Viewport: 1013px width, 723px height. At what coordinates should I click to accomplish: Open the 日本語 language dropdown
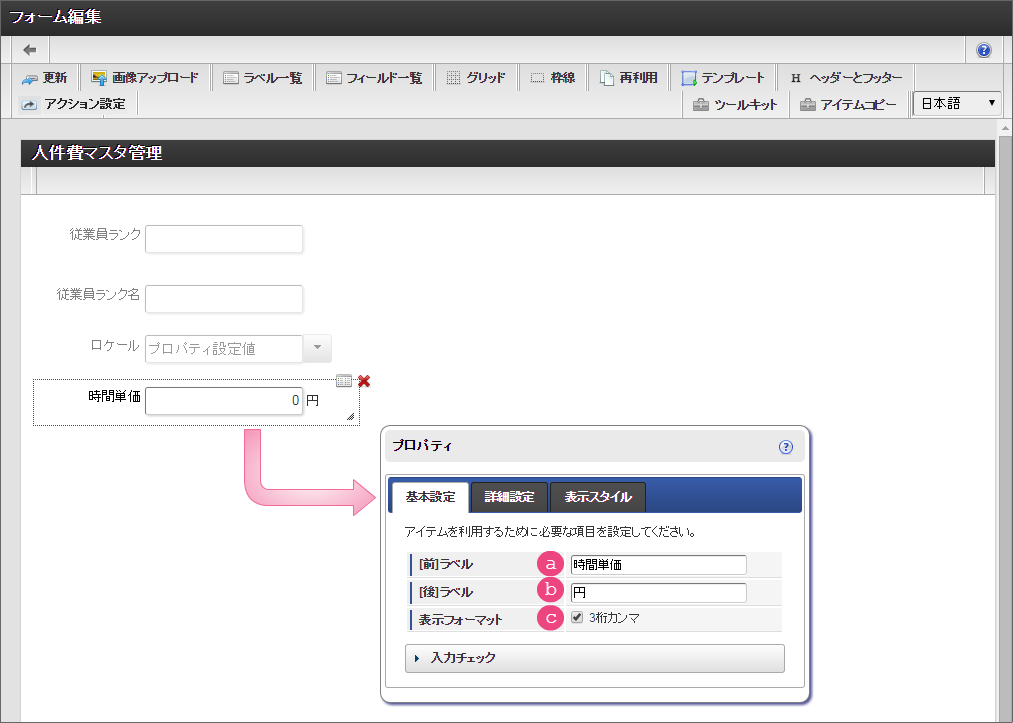(957, 103)
